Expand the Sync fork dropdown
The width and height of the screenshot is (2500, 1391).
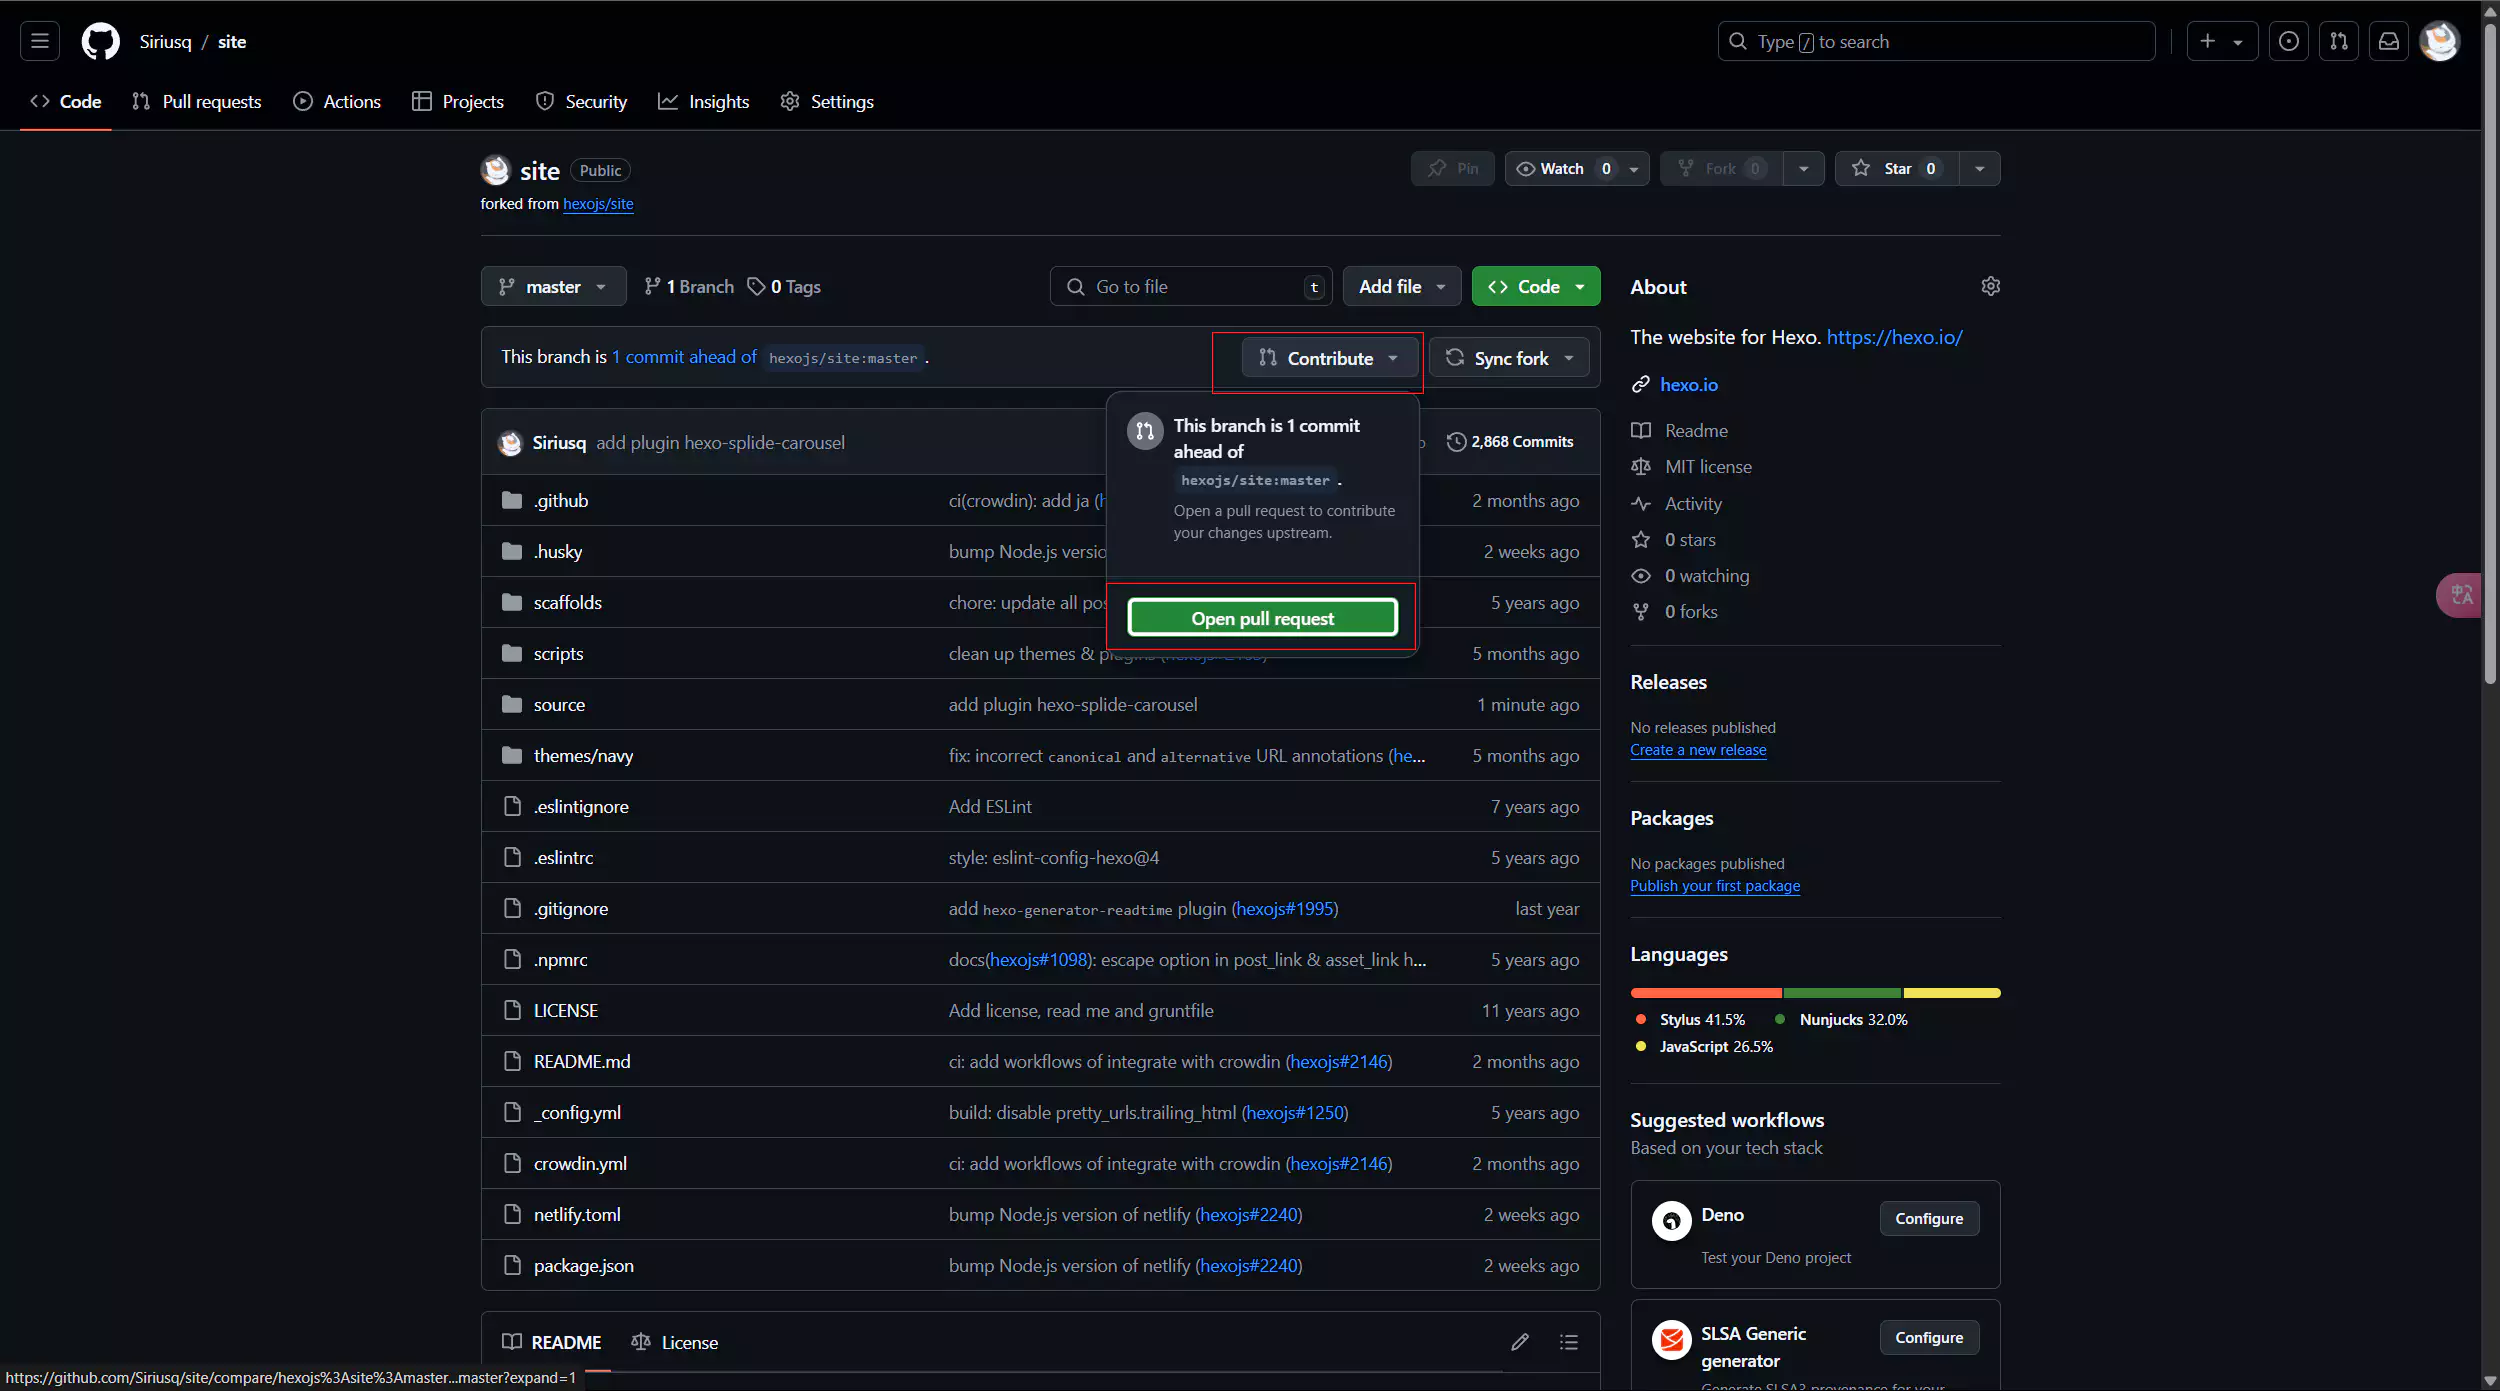(x=1509, y=358)
